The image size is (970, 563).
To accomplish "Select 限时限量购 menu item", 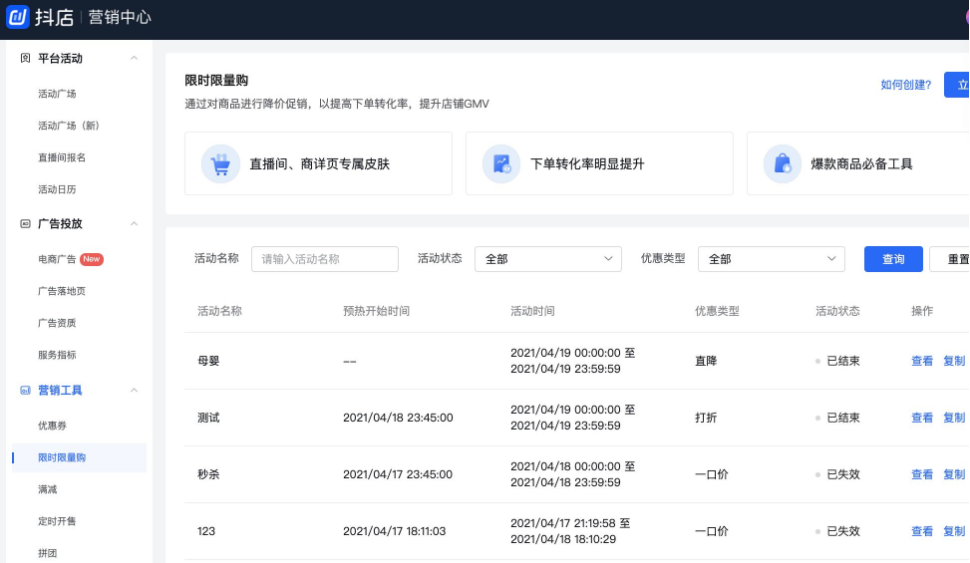I will 79,458.
